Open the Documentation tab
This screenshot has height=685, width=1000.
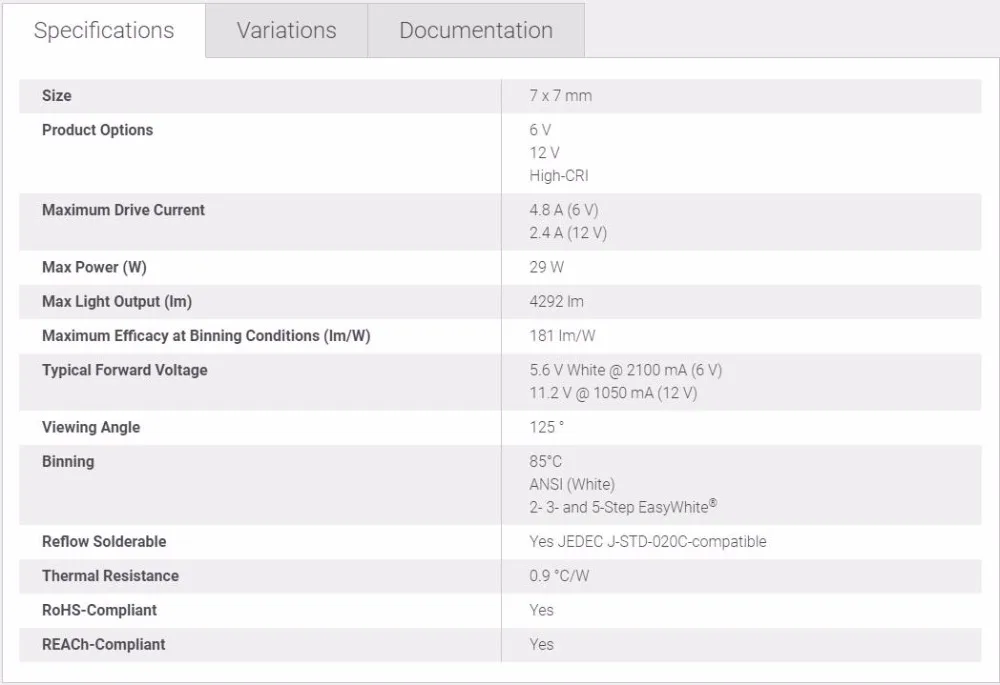[x=476, y=31]
